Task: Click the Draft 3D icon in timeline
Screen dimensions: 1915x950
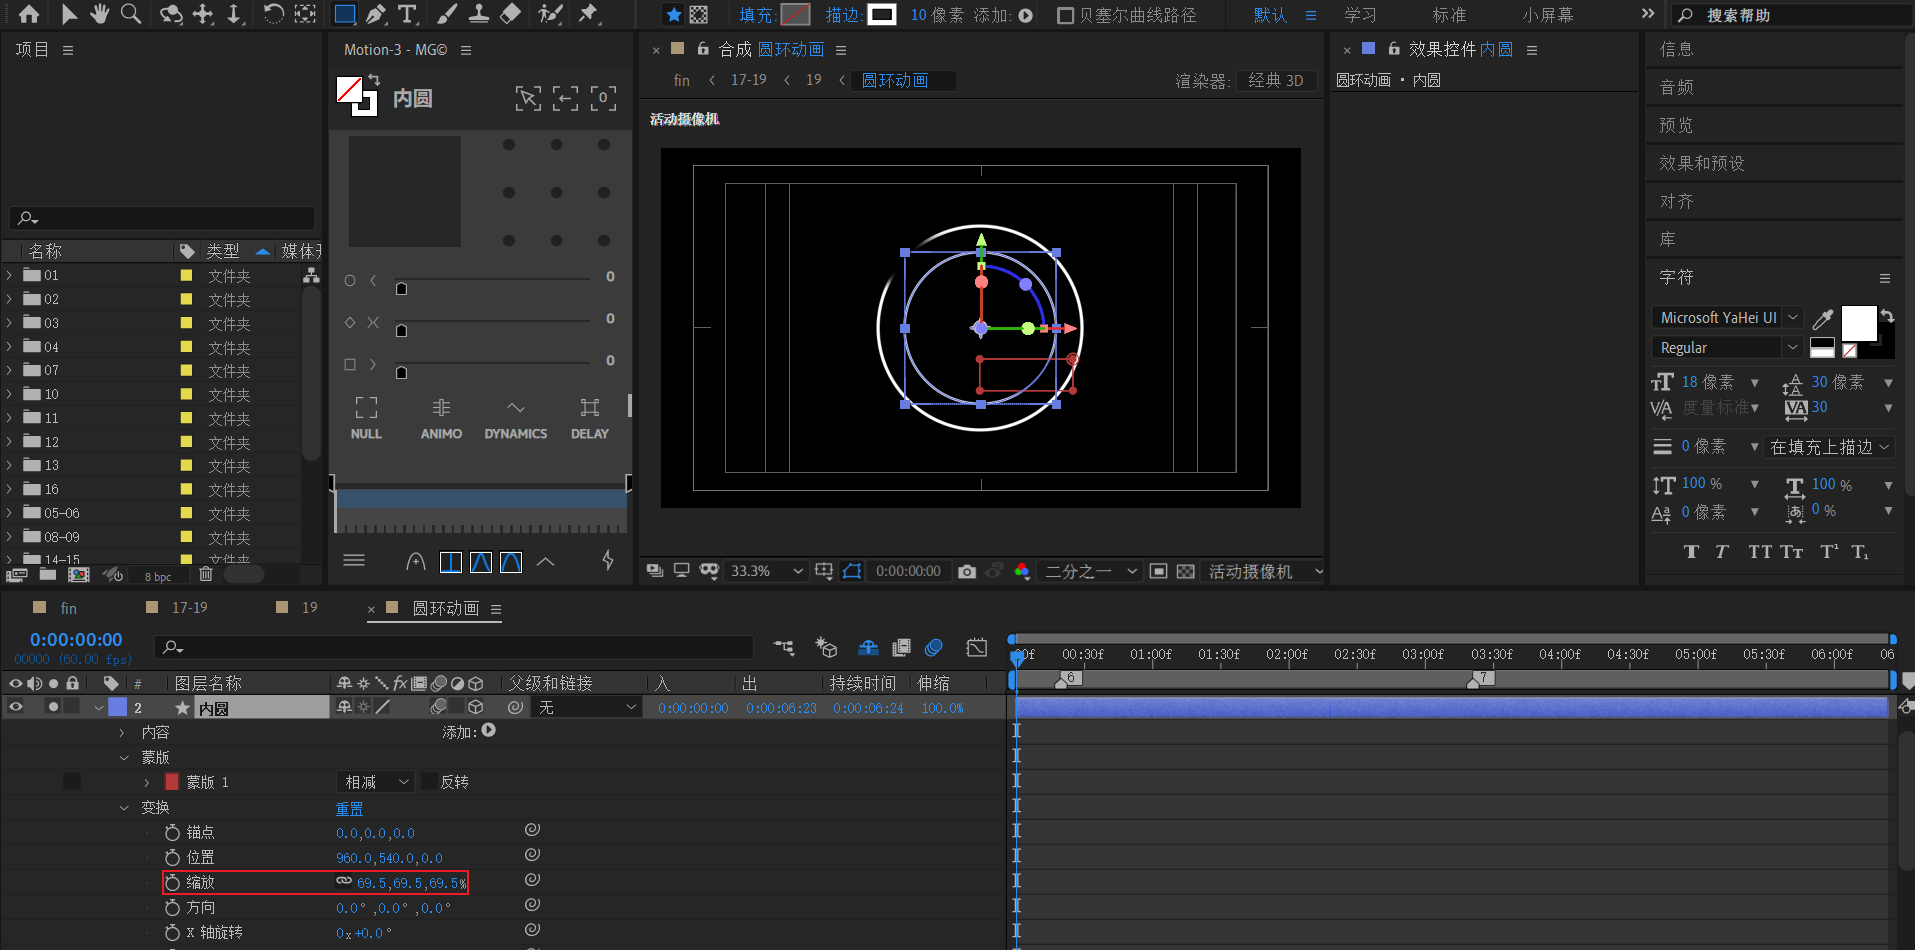Action: click(826, 647)
